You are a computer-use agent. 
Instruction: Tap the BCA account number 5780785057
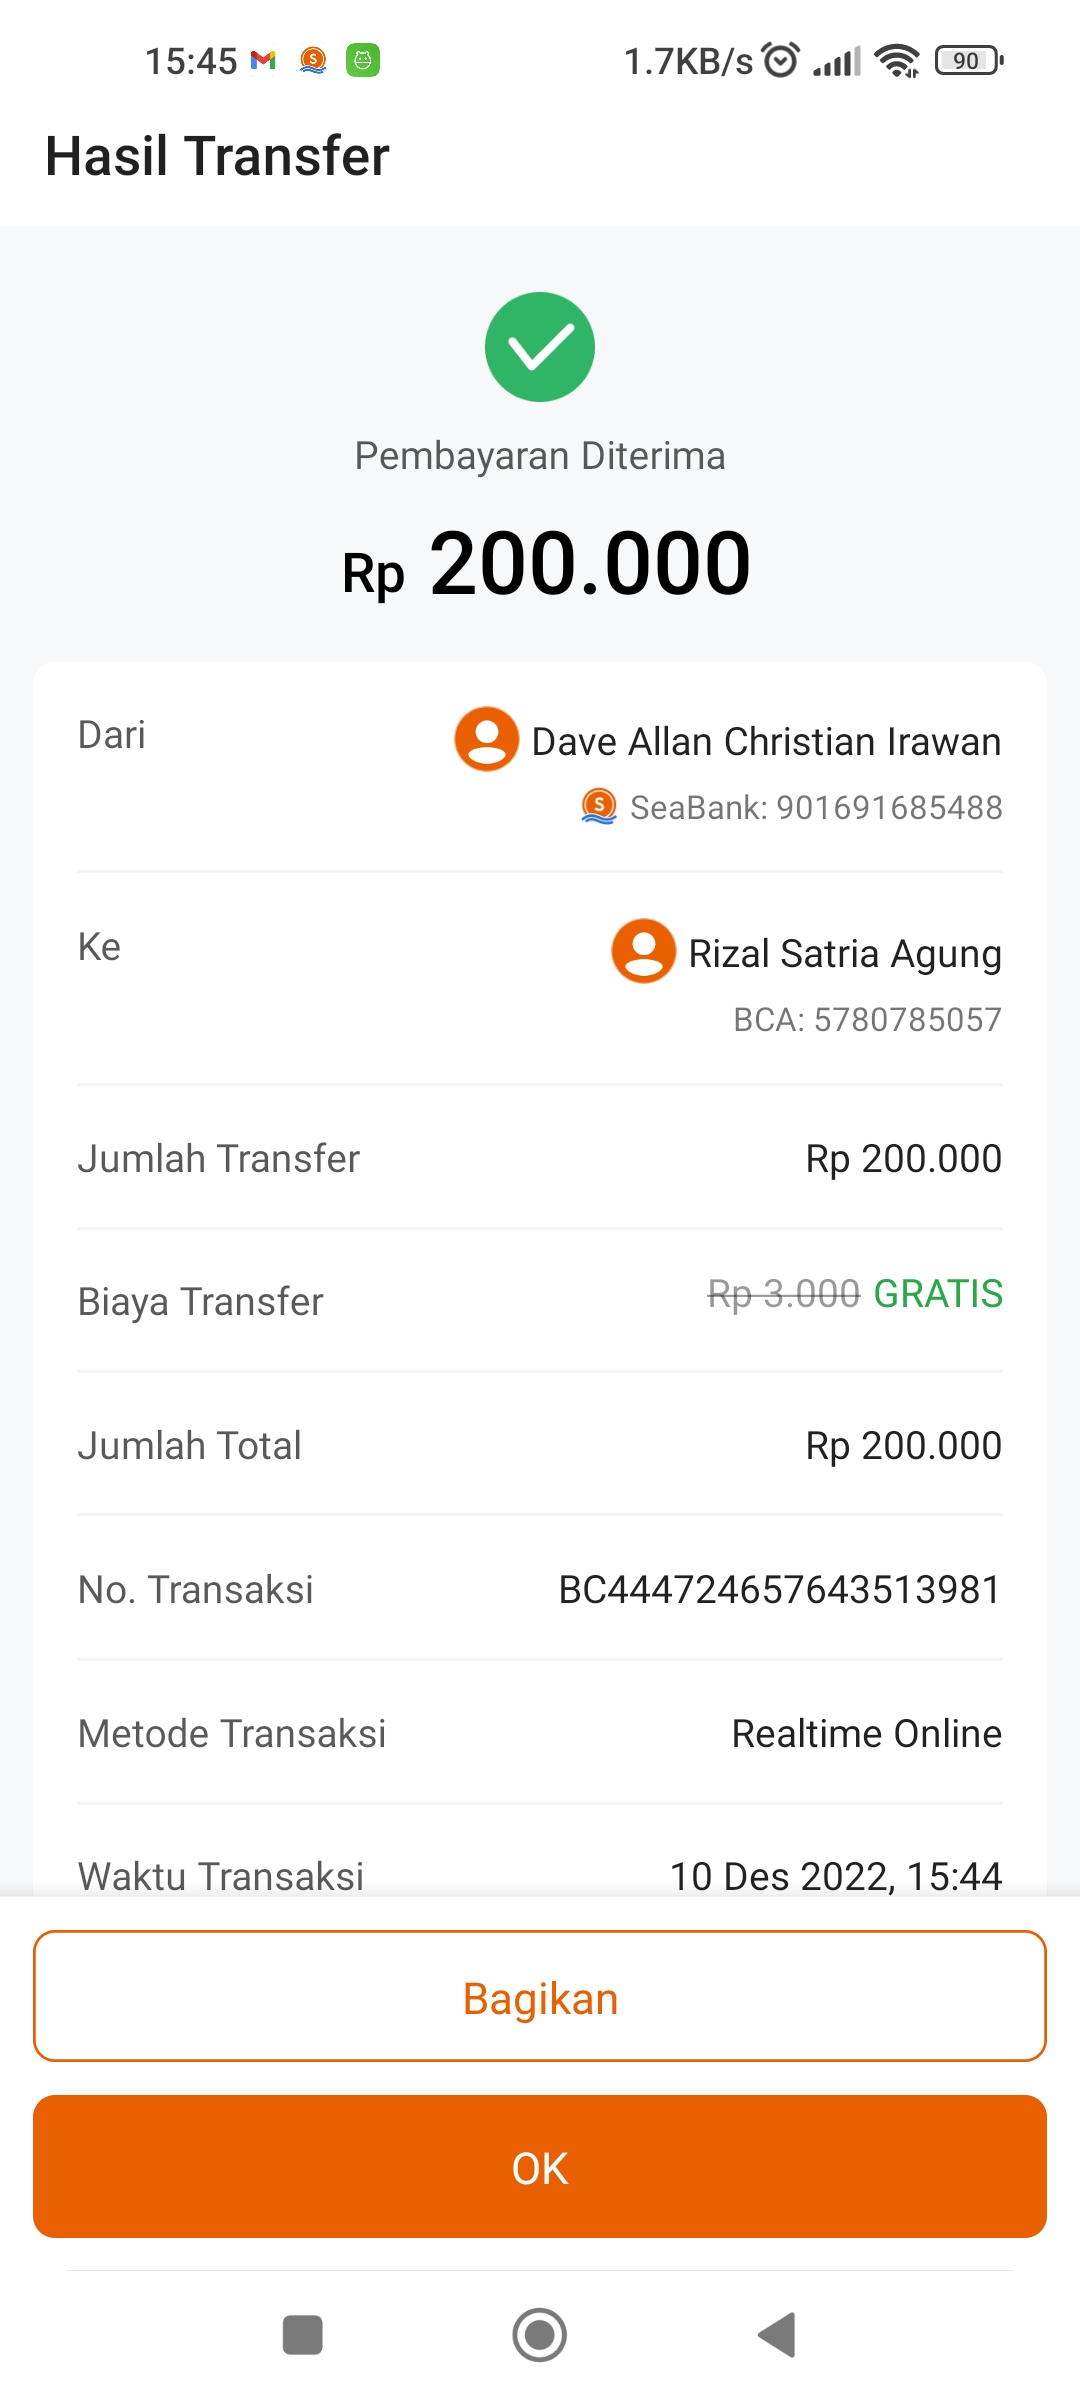tap(907, 1020)
